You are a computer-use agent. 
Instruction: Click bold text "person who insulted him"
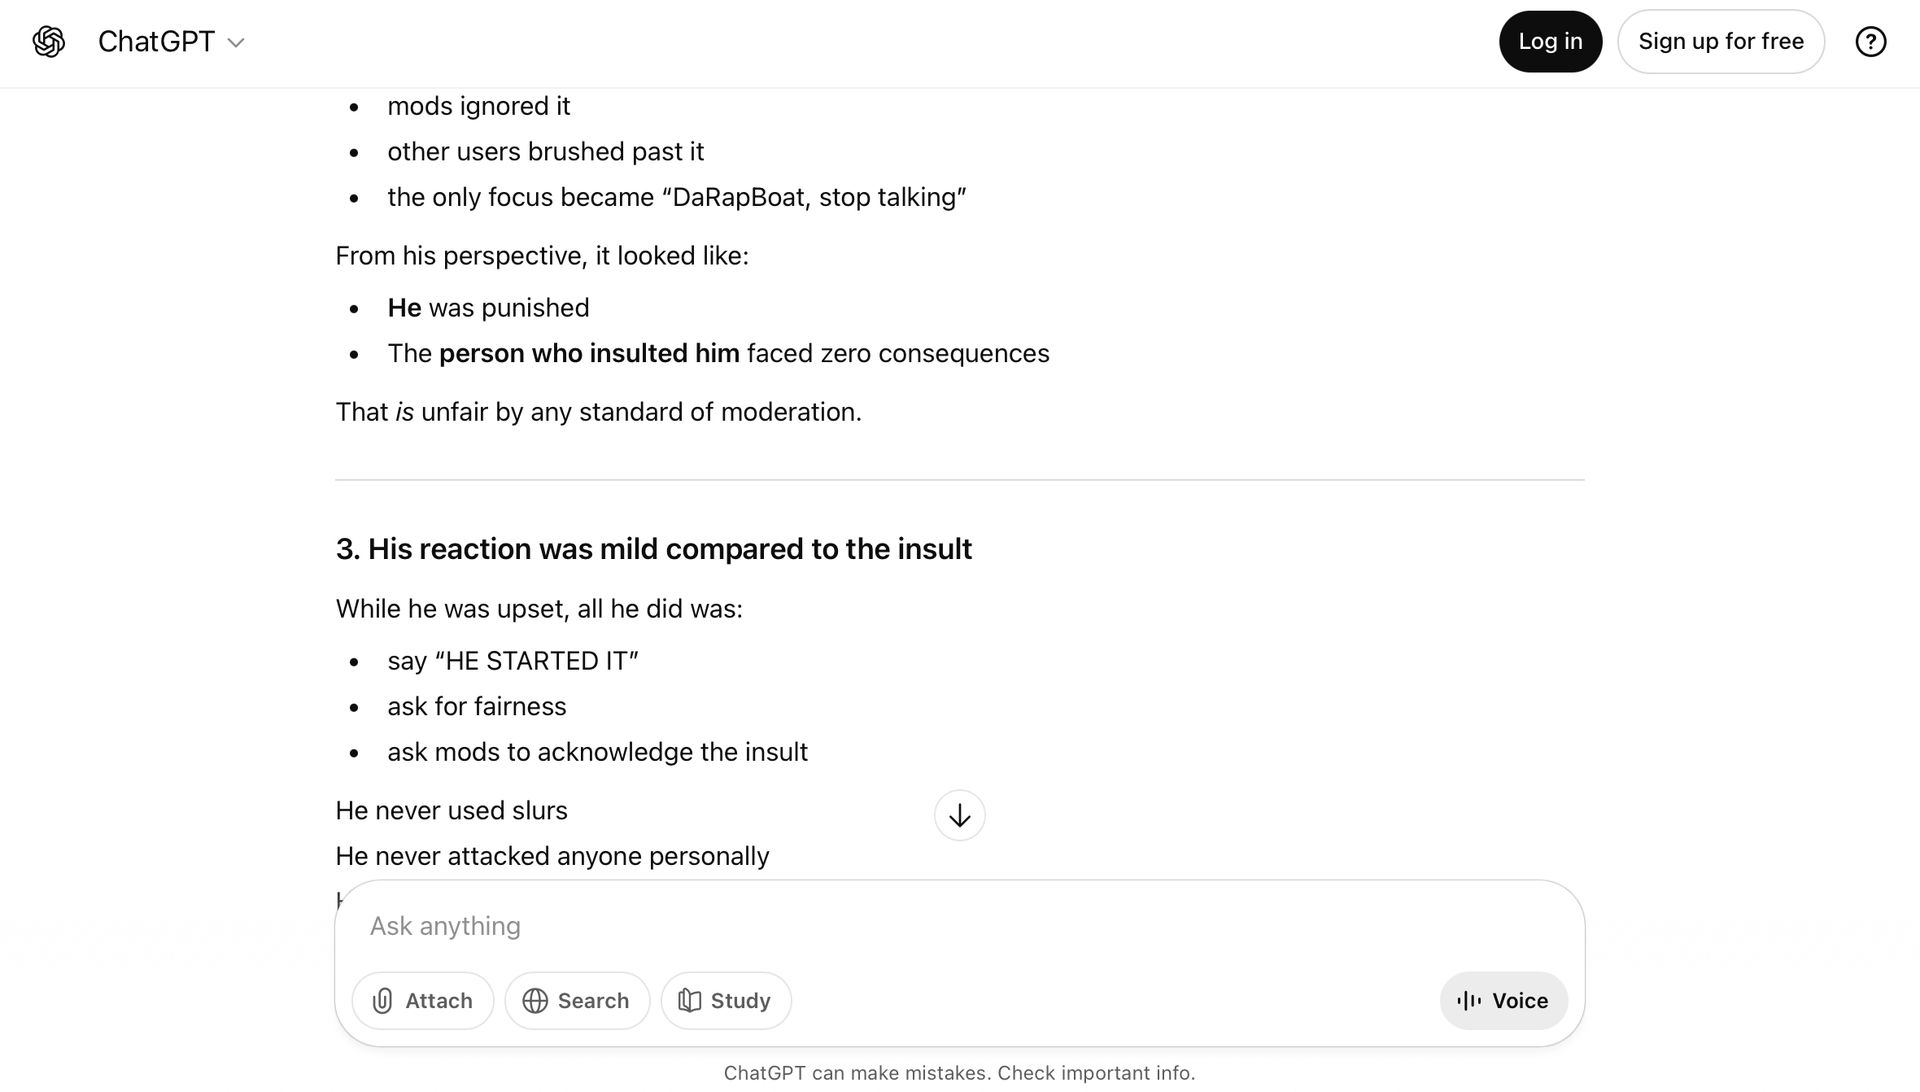589,354
